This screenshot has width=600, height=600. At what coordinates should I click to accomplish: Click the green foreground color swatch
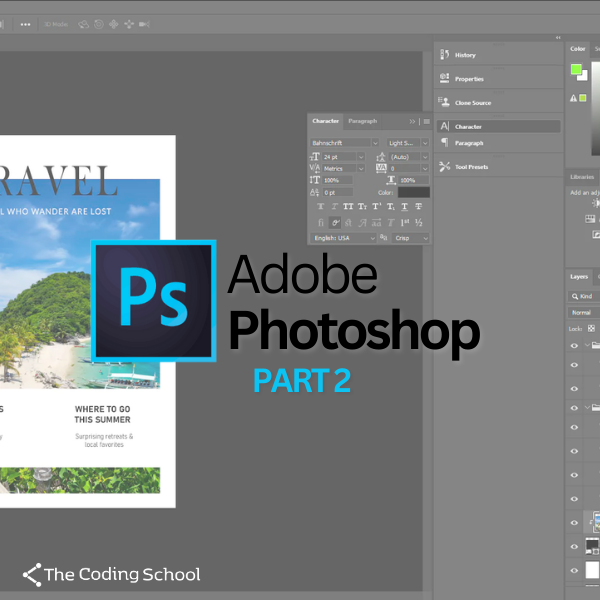[576, 70]
